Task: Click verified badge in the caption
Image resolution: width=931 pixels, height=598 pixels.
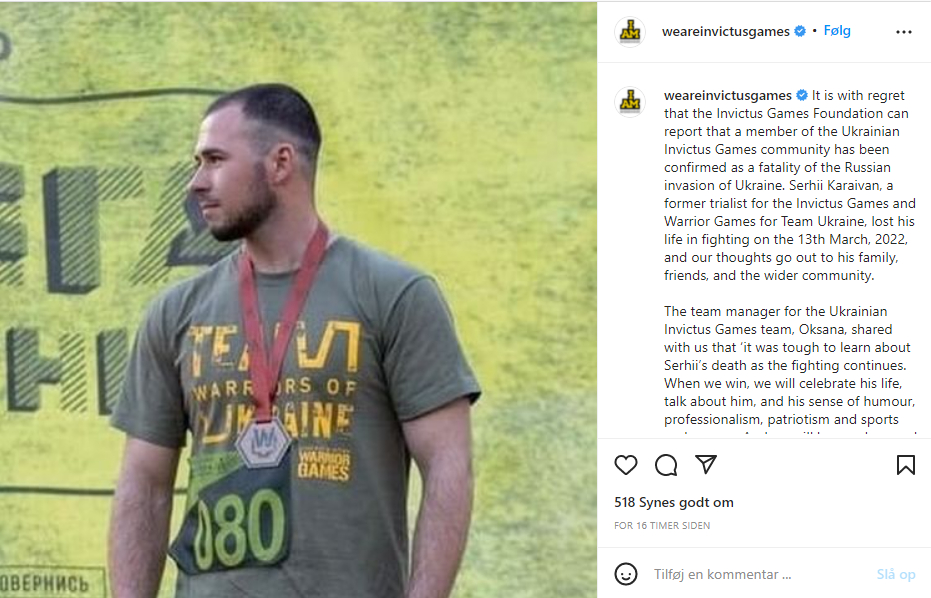Action: (802, 95)
